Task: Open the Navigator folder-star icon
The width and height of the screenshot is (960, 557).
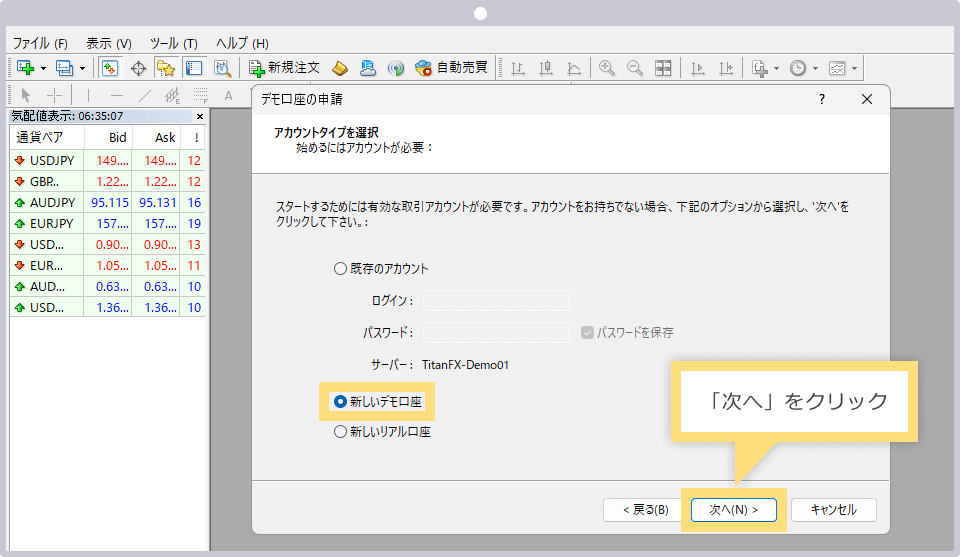Action: click(x=166, y=68)
